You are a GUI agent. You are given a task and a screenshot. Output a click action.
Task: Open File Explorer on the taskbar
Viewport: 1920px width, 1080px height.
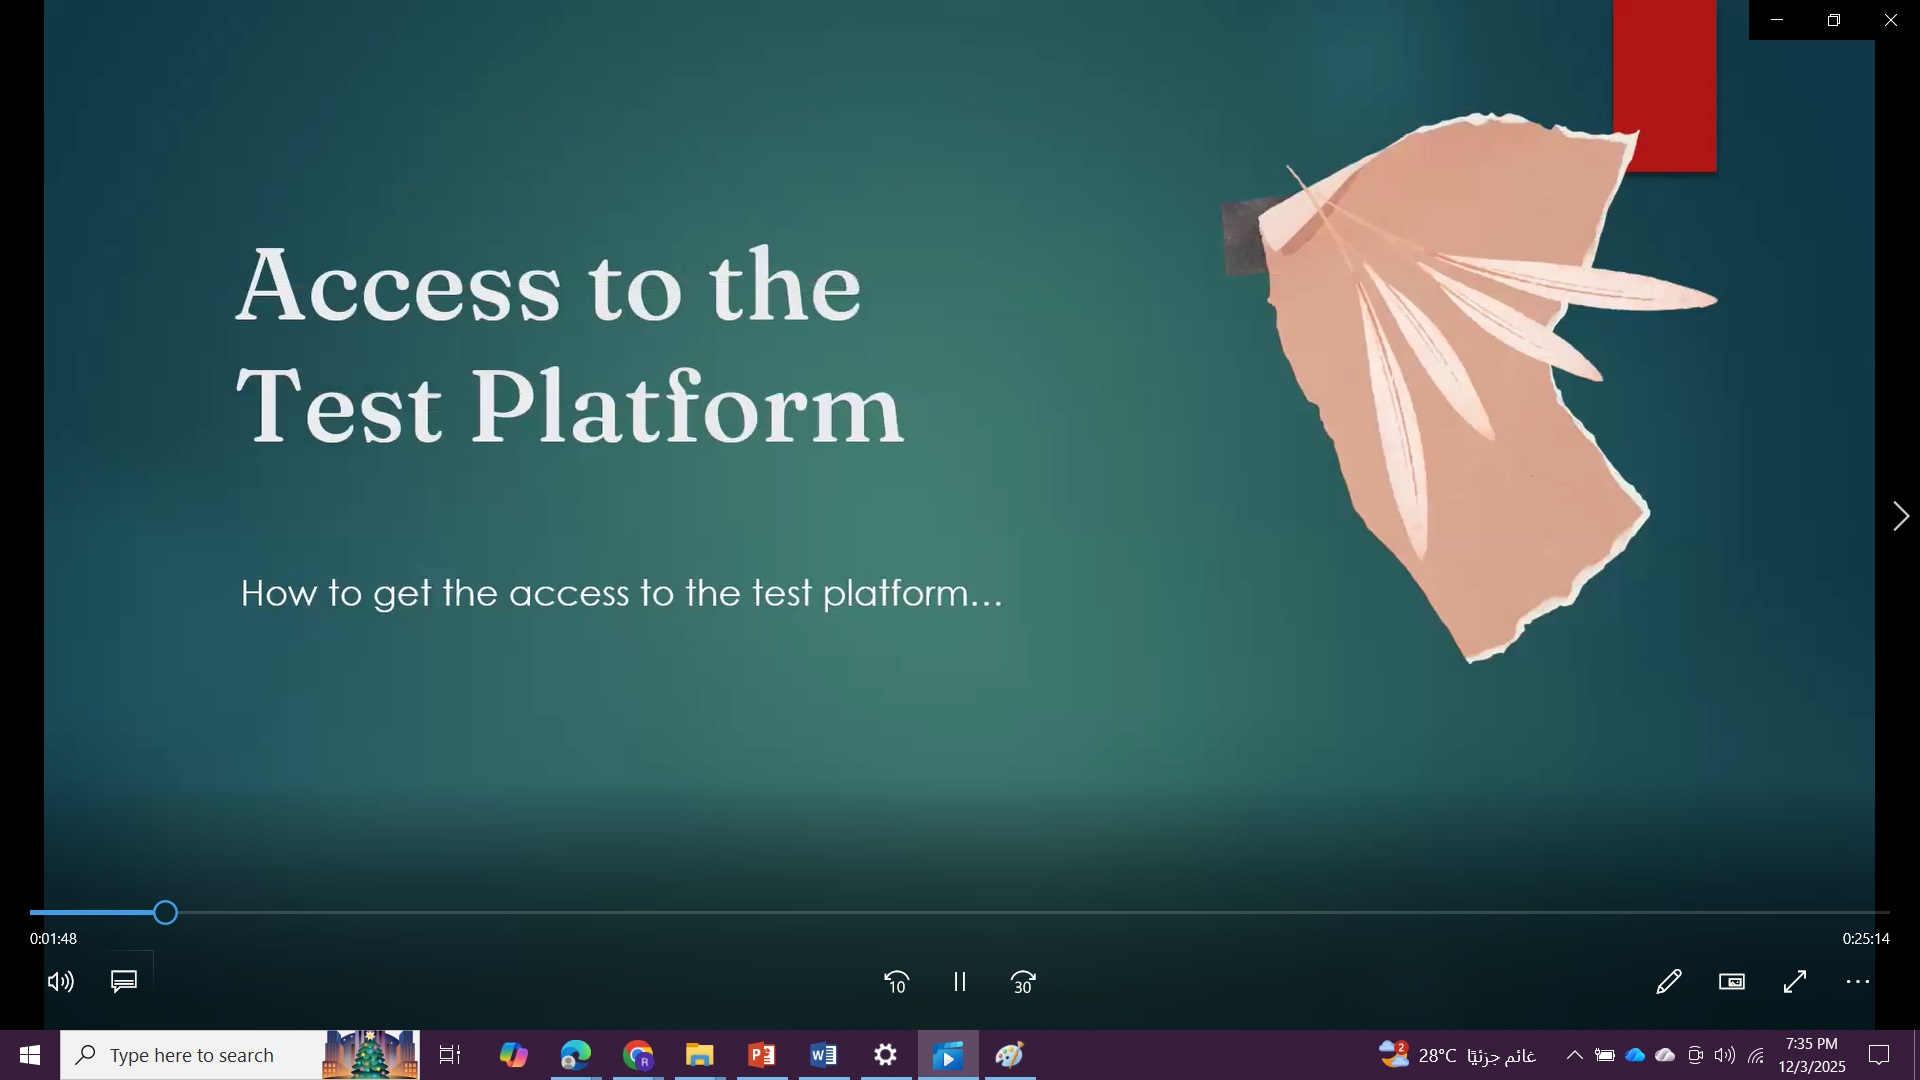[x=699, y=1055]
